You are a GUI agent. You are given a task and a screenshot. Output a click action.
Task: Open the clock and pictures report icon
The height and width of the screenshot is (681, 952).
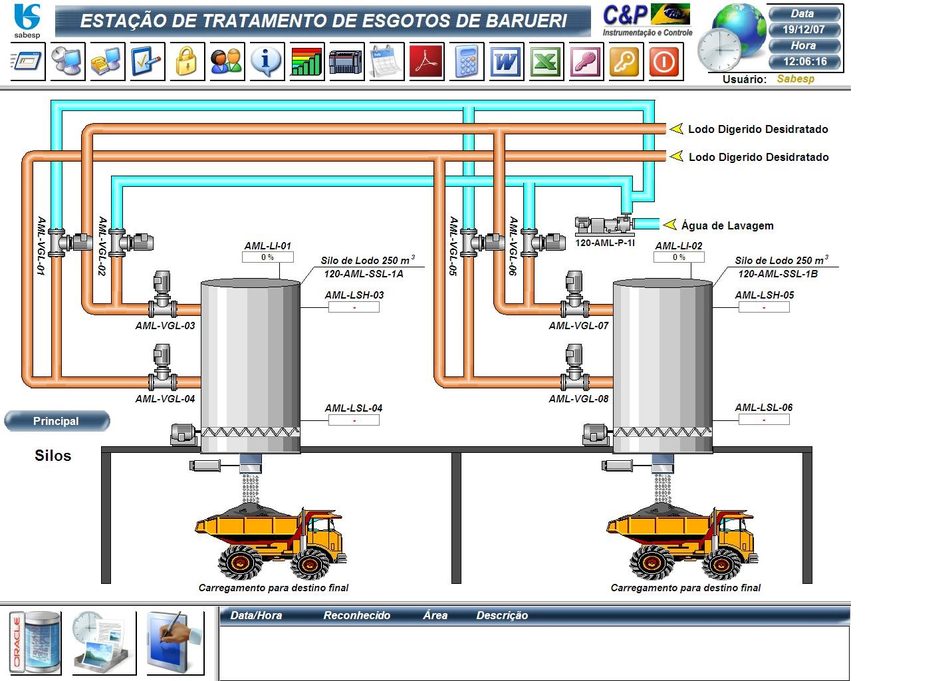103,643
